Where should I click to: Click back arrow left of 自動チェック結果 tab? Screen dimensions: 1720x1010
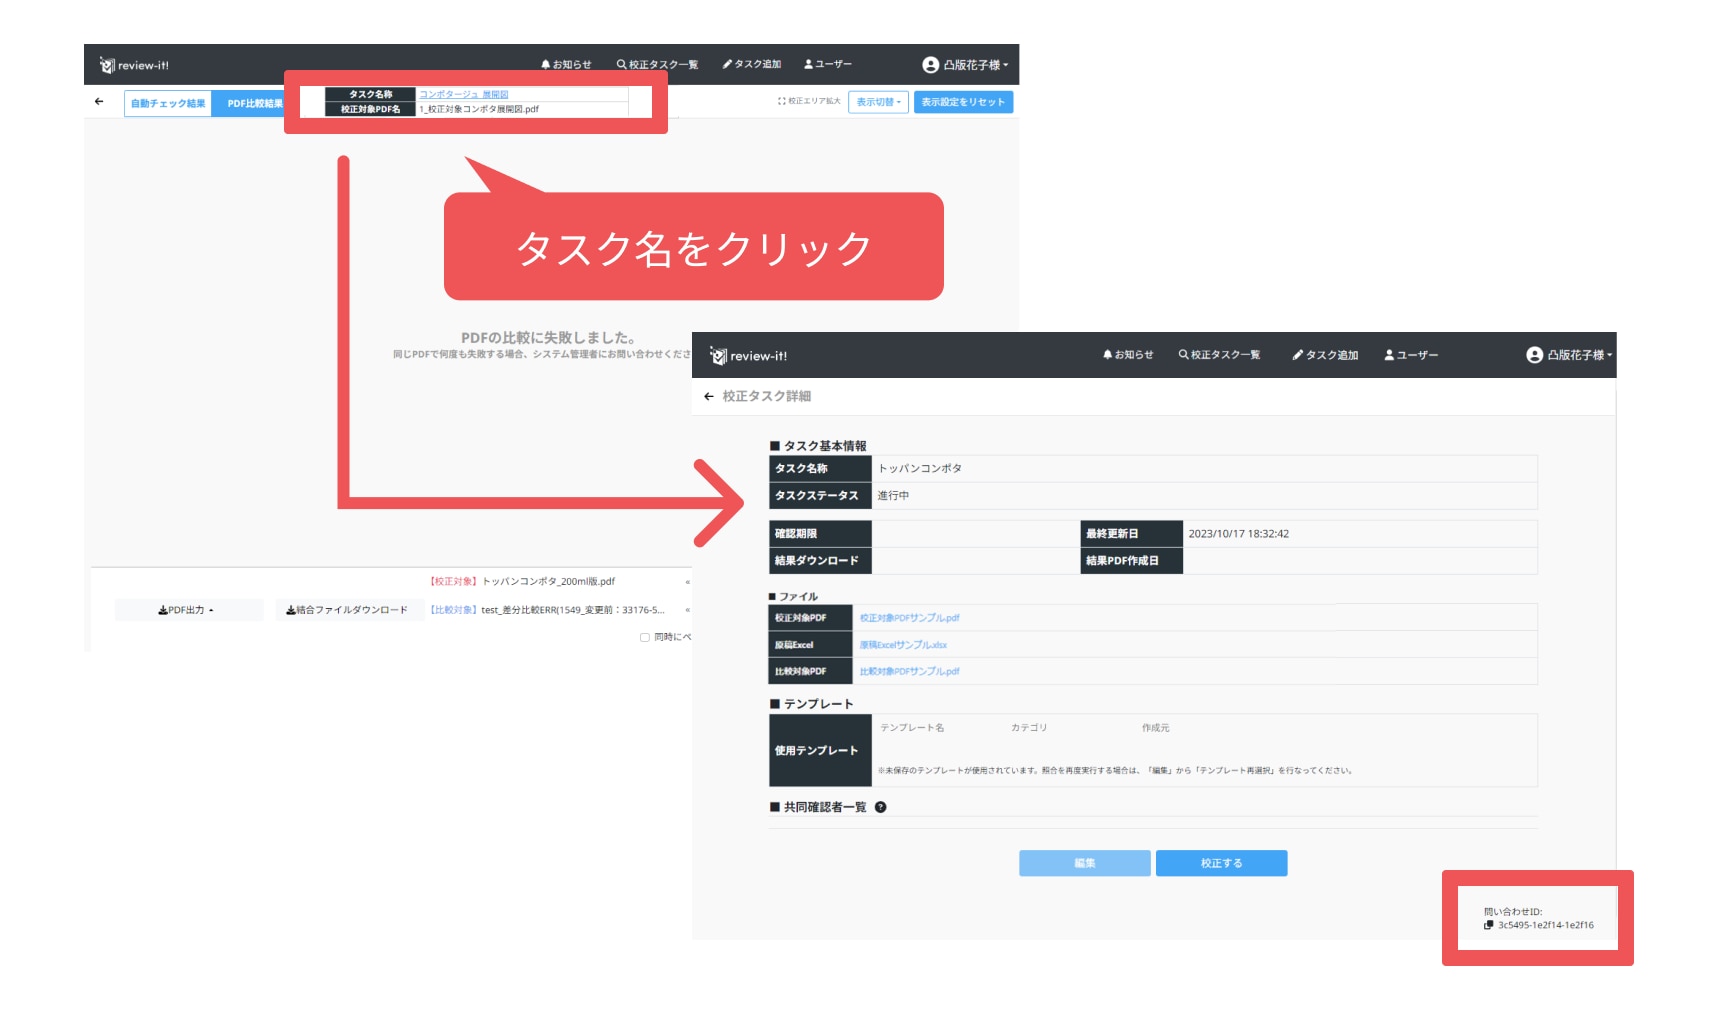pos(99,102)
